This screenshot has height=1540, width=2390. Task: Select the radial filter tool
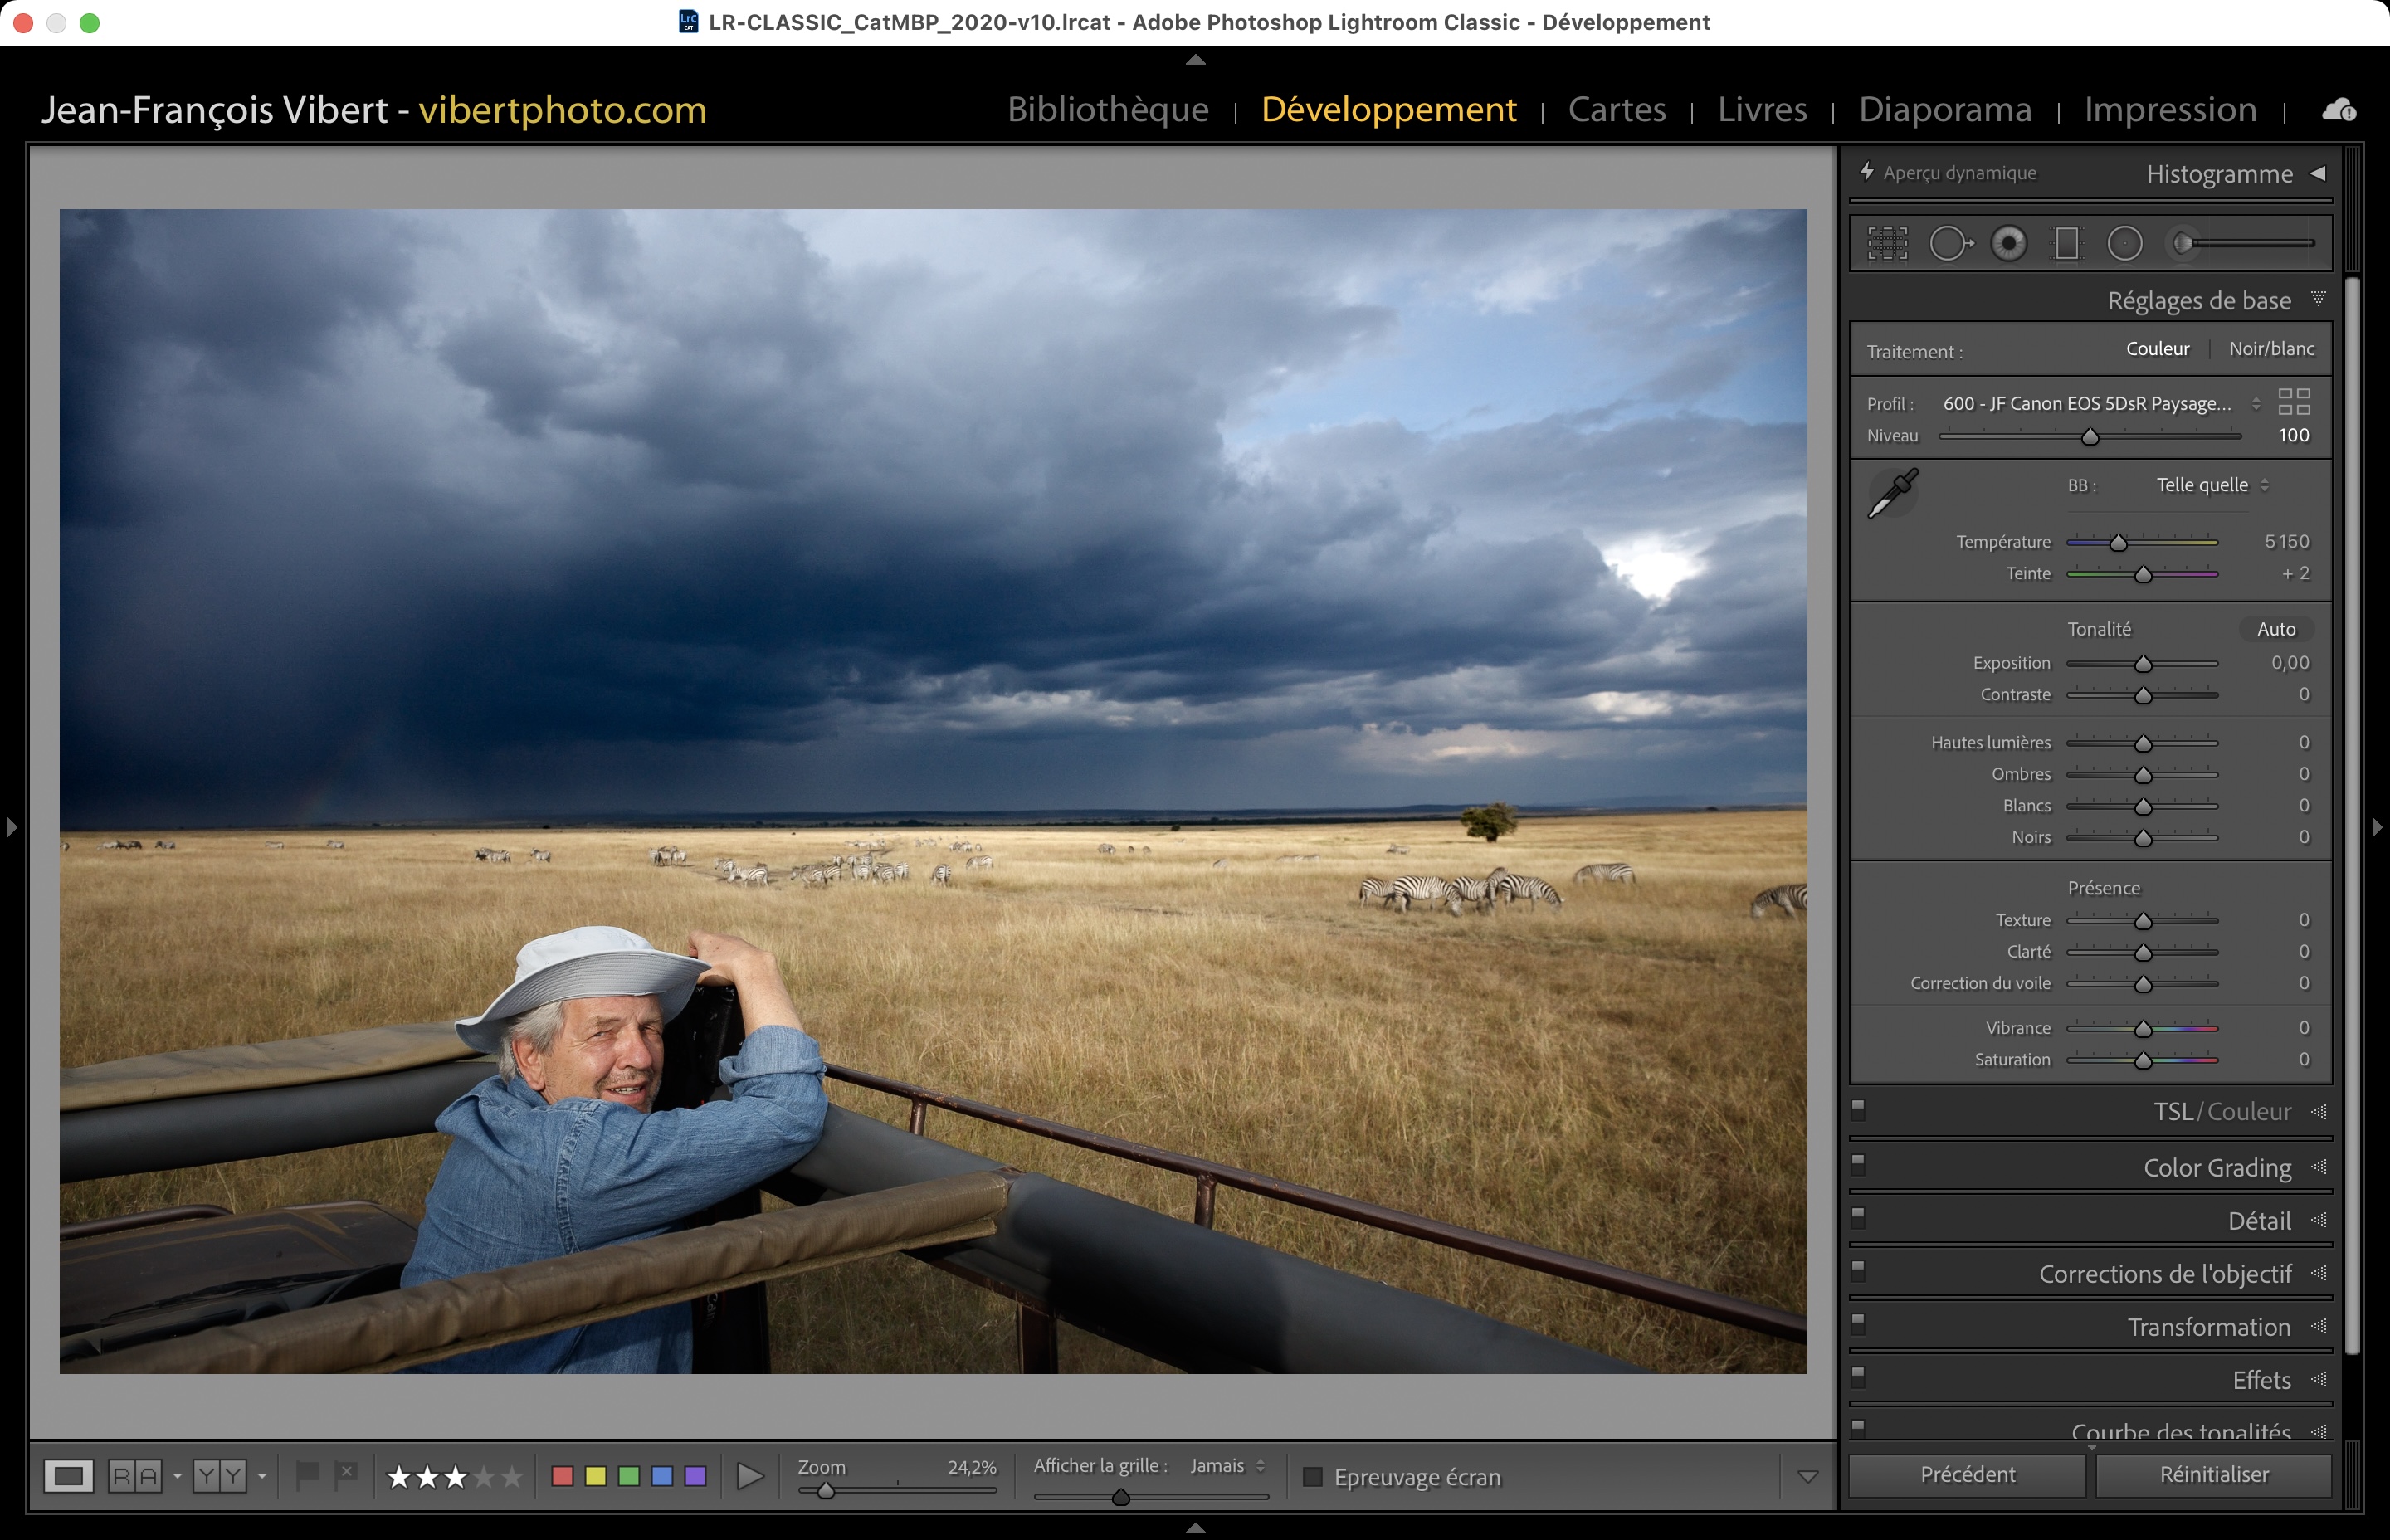[x=2125, y=243]
